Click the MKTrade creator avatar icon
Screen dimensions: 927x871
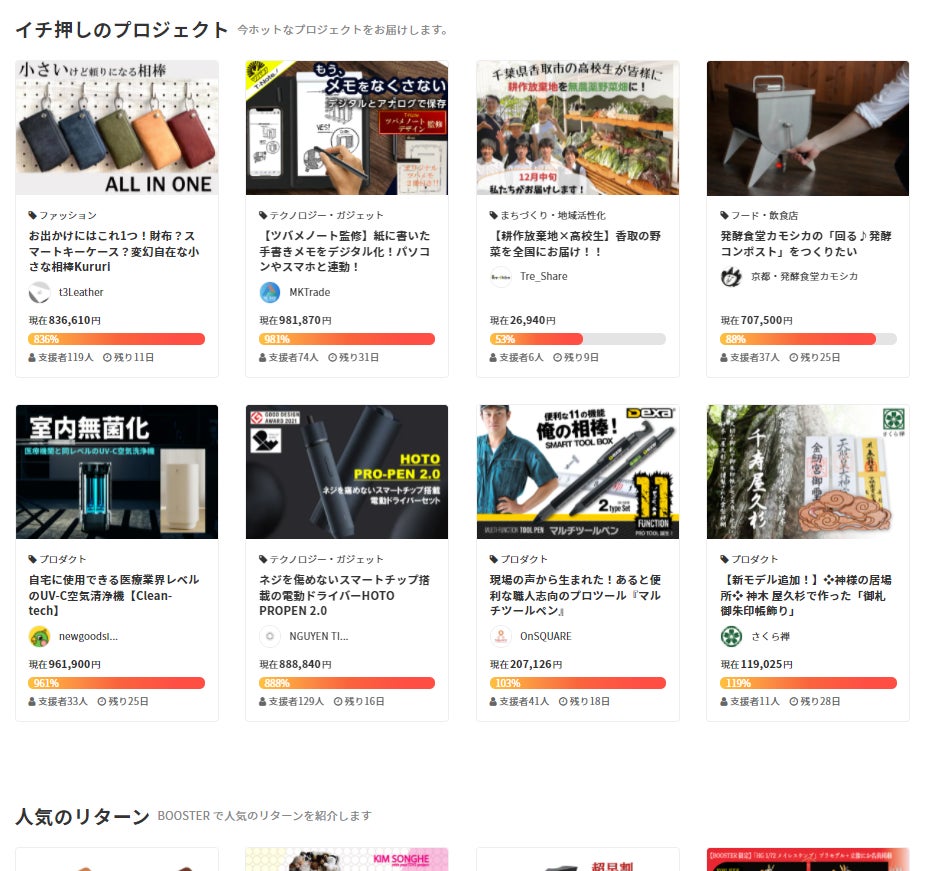point(270,293)
